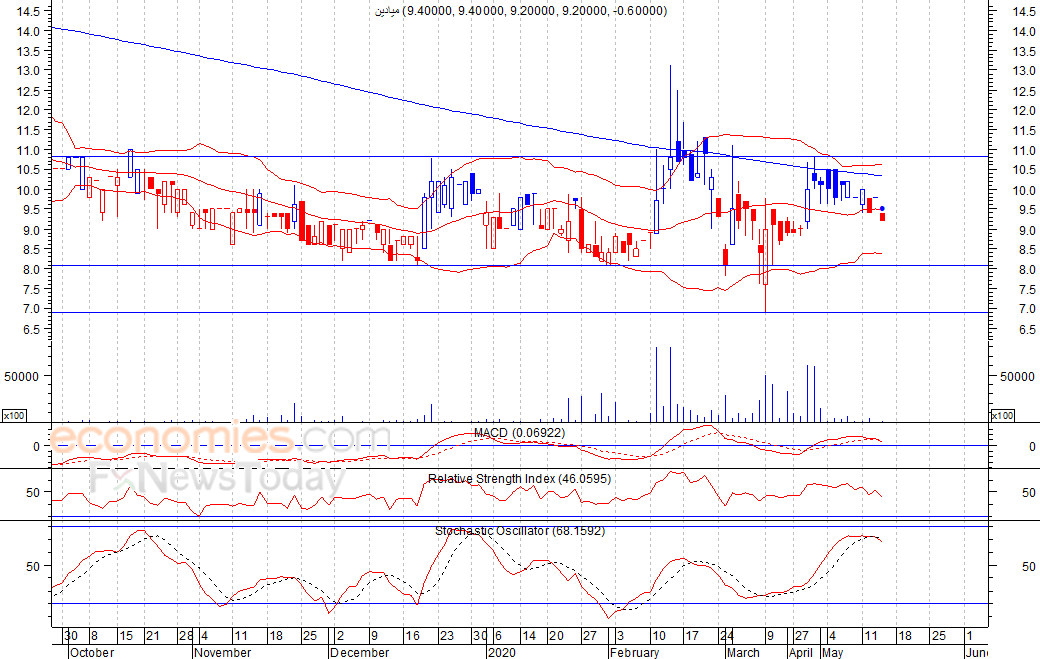Click date label 21 in October
1040x659 pixels.
pos(153,636)
